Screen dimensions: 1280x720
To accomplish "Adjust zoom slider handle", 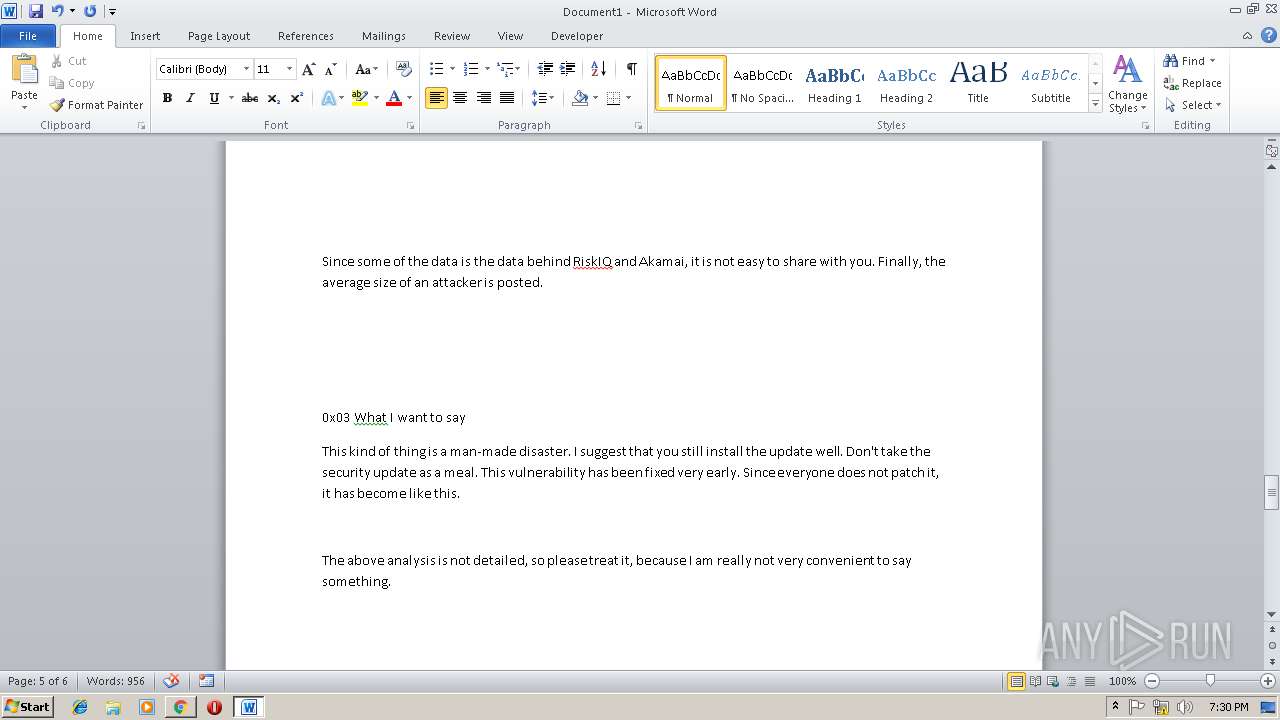I will click(x=1210, y=681).
